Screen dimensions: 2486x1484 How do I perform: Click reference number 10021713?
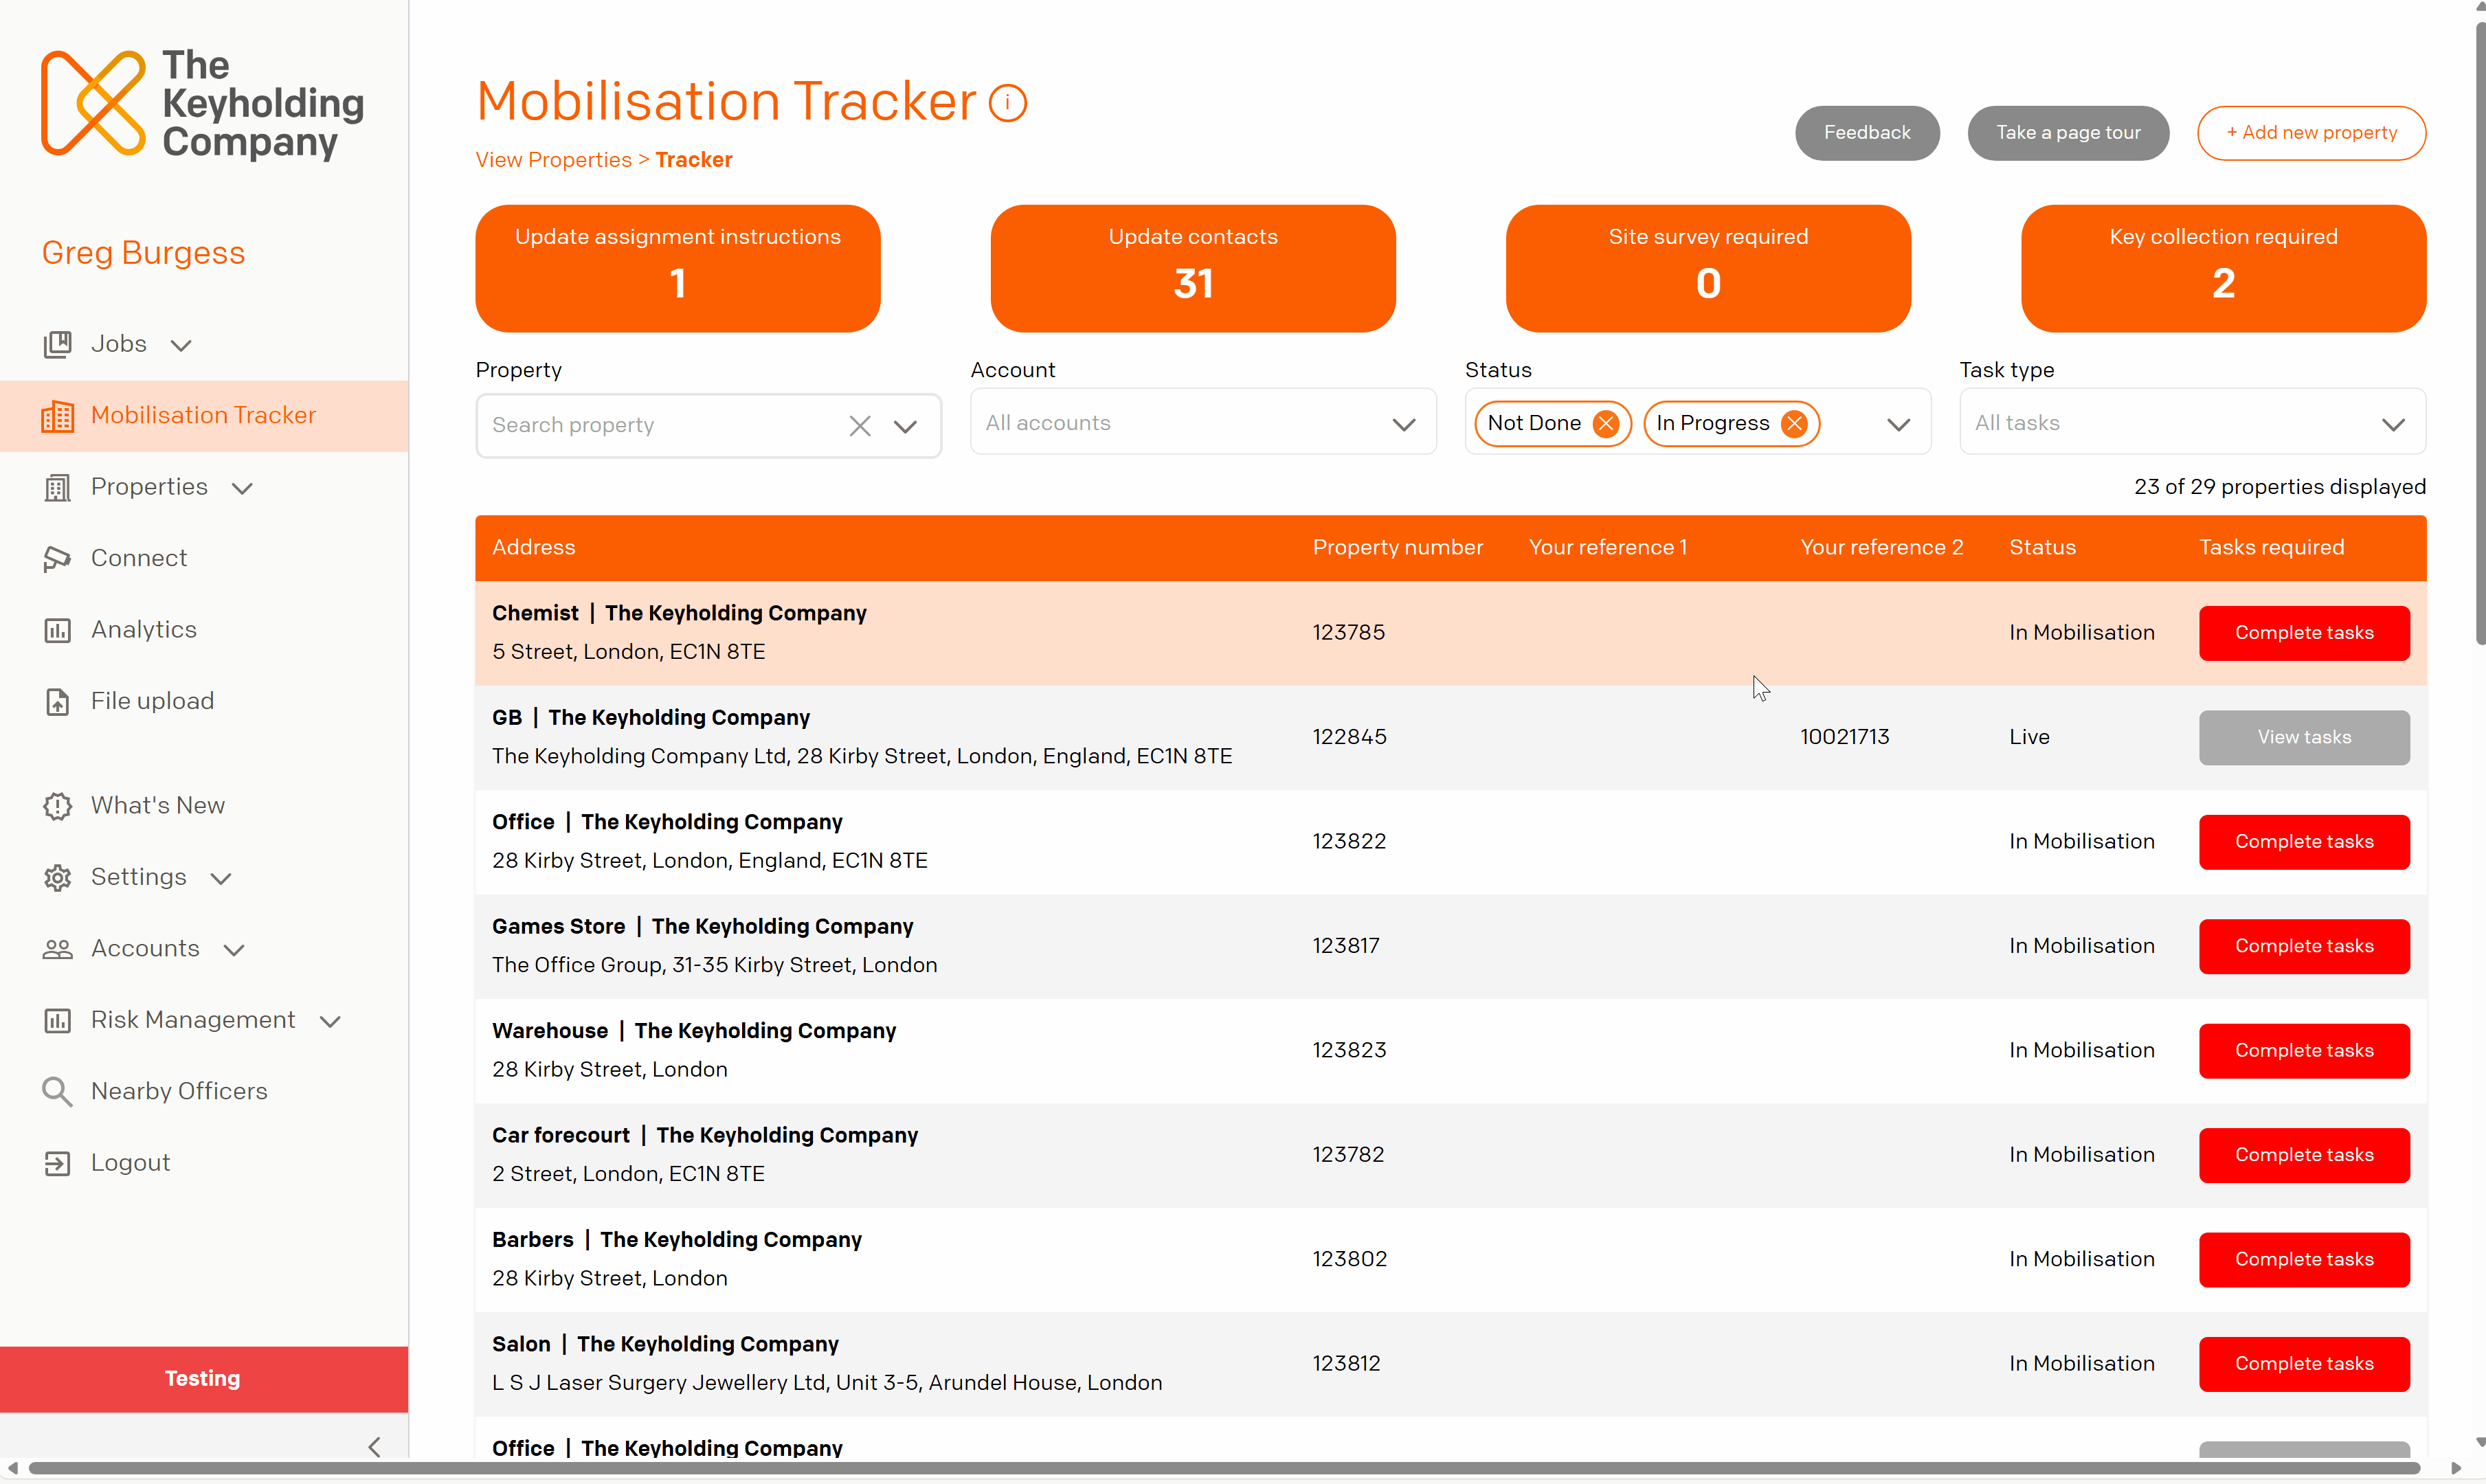tap(1845, 738)
